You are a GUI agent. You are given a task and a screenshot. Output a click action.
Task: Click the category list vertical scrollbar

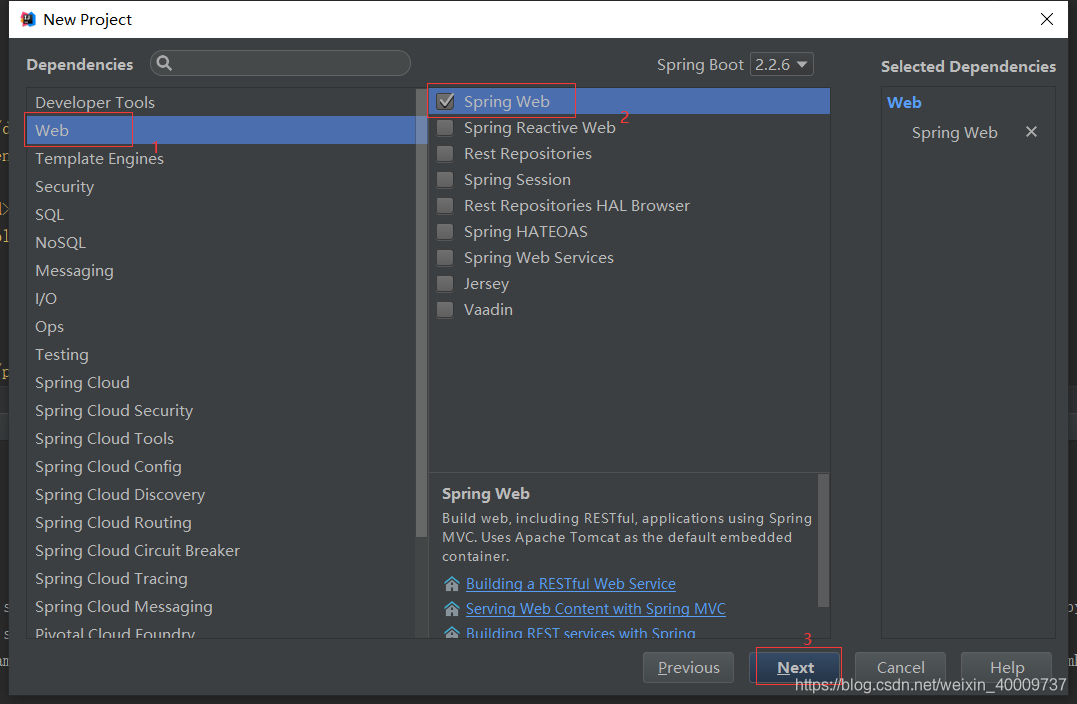coord(421,313)
